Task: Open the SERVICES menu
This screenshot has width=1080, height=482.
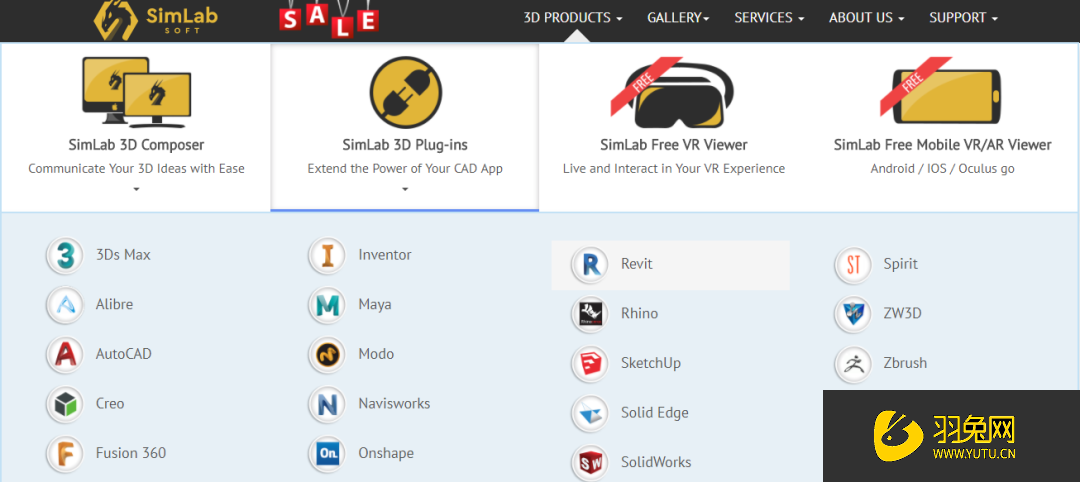Action: tap(769, 18)
